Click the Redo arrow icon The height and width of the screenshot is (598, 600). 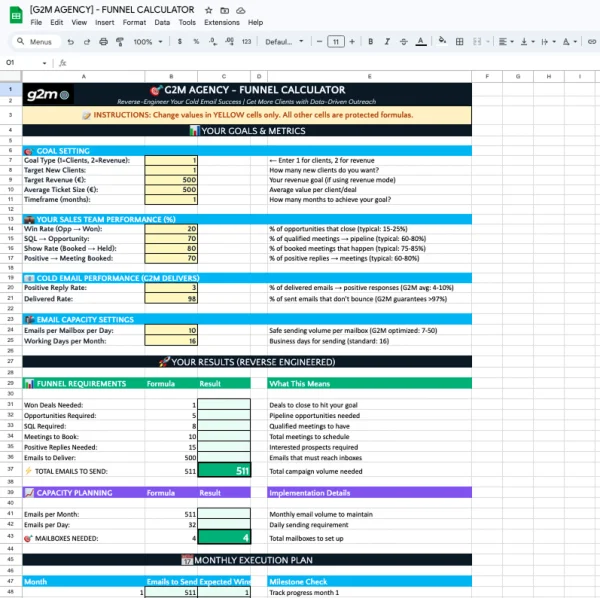pos(85,42)
